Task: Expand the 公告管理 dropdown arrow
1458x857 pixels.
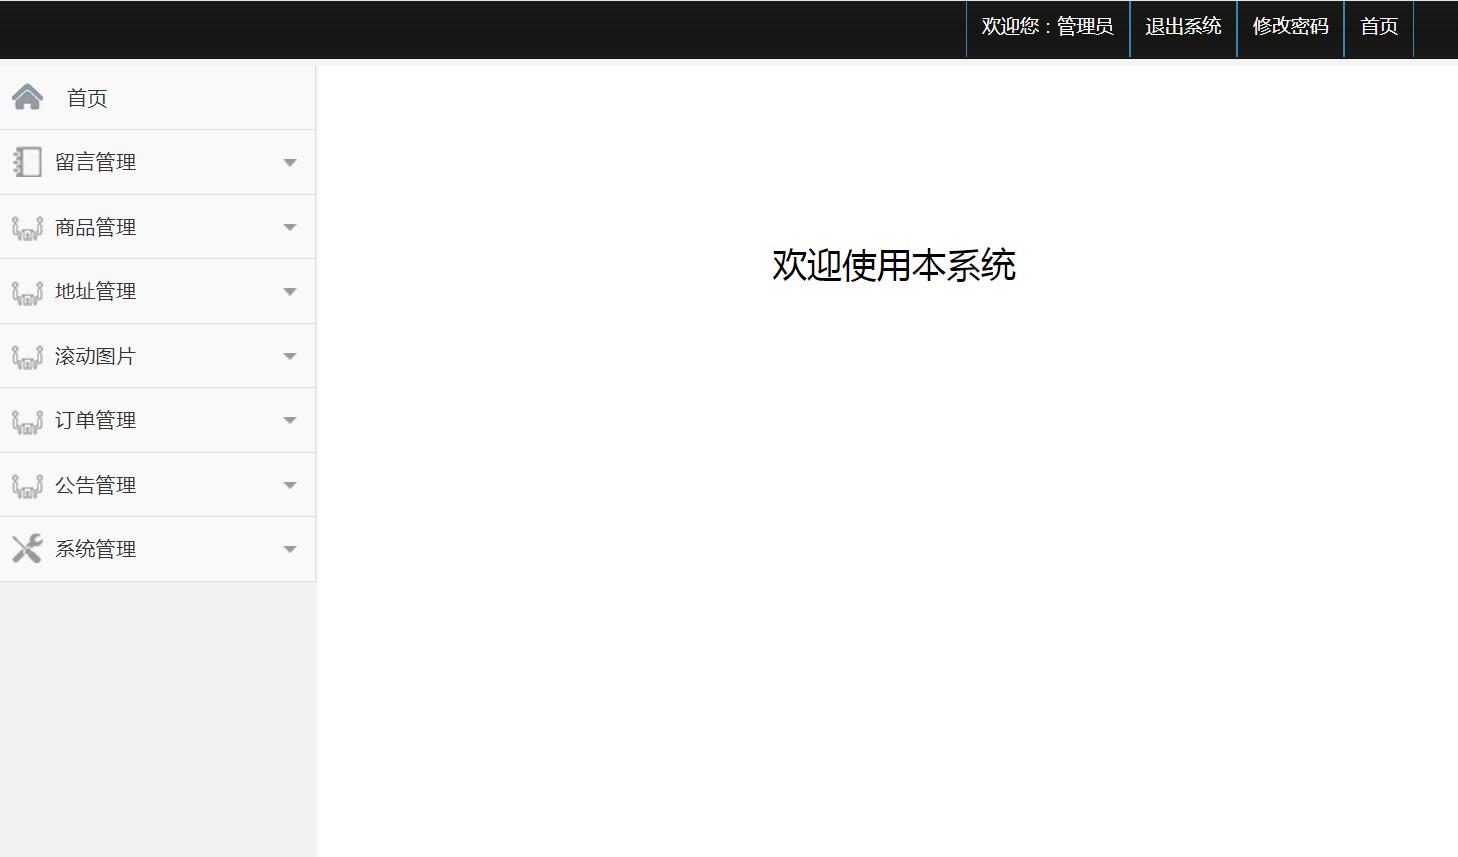Action: point(290,485)
